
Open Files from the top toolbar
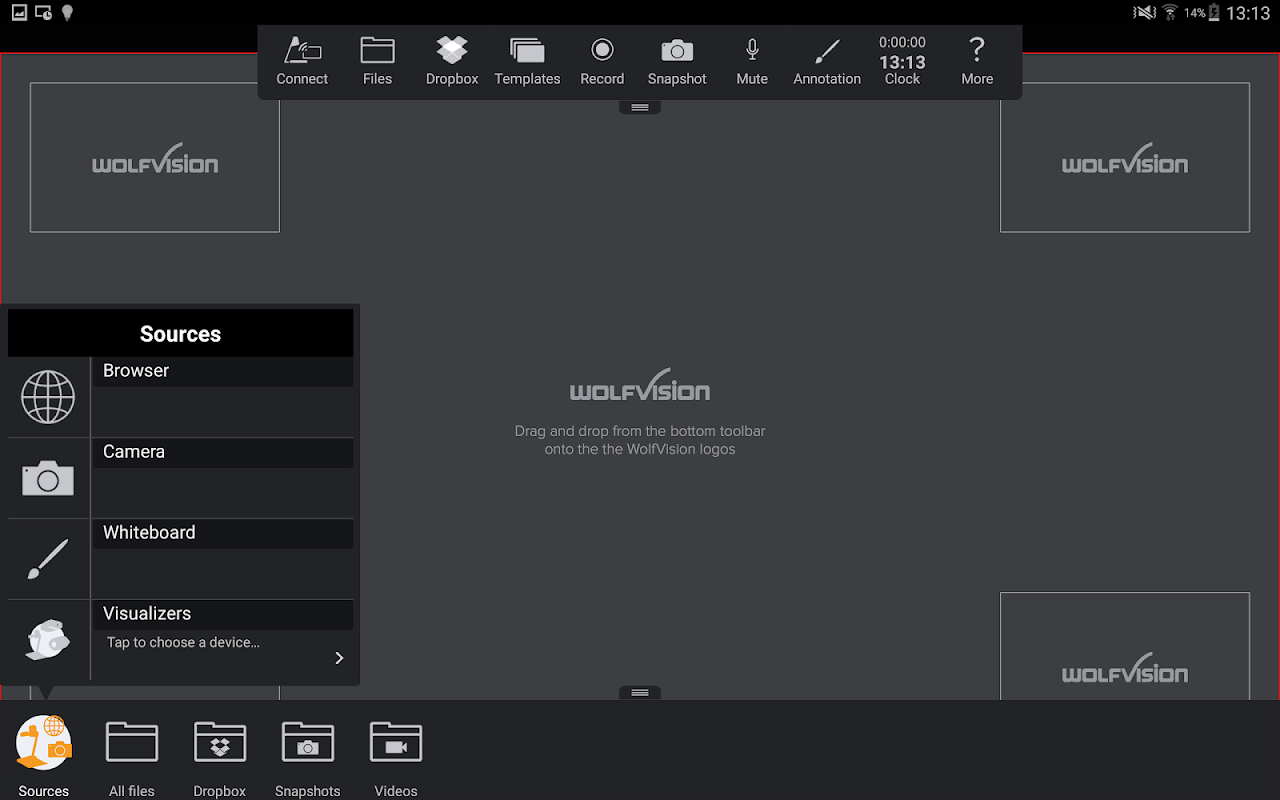click(x=377, y=62)
